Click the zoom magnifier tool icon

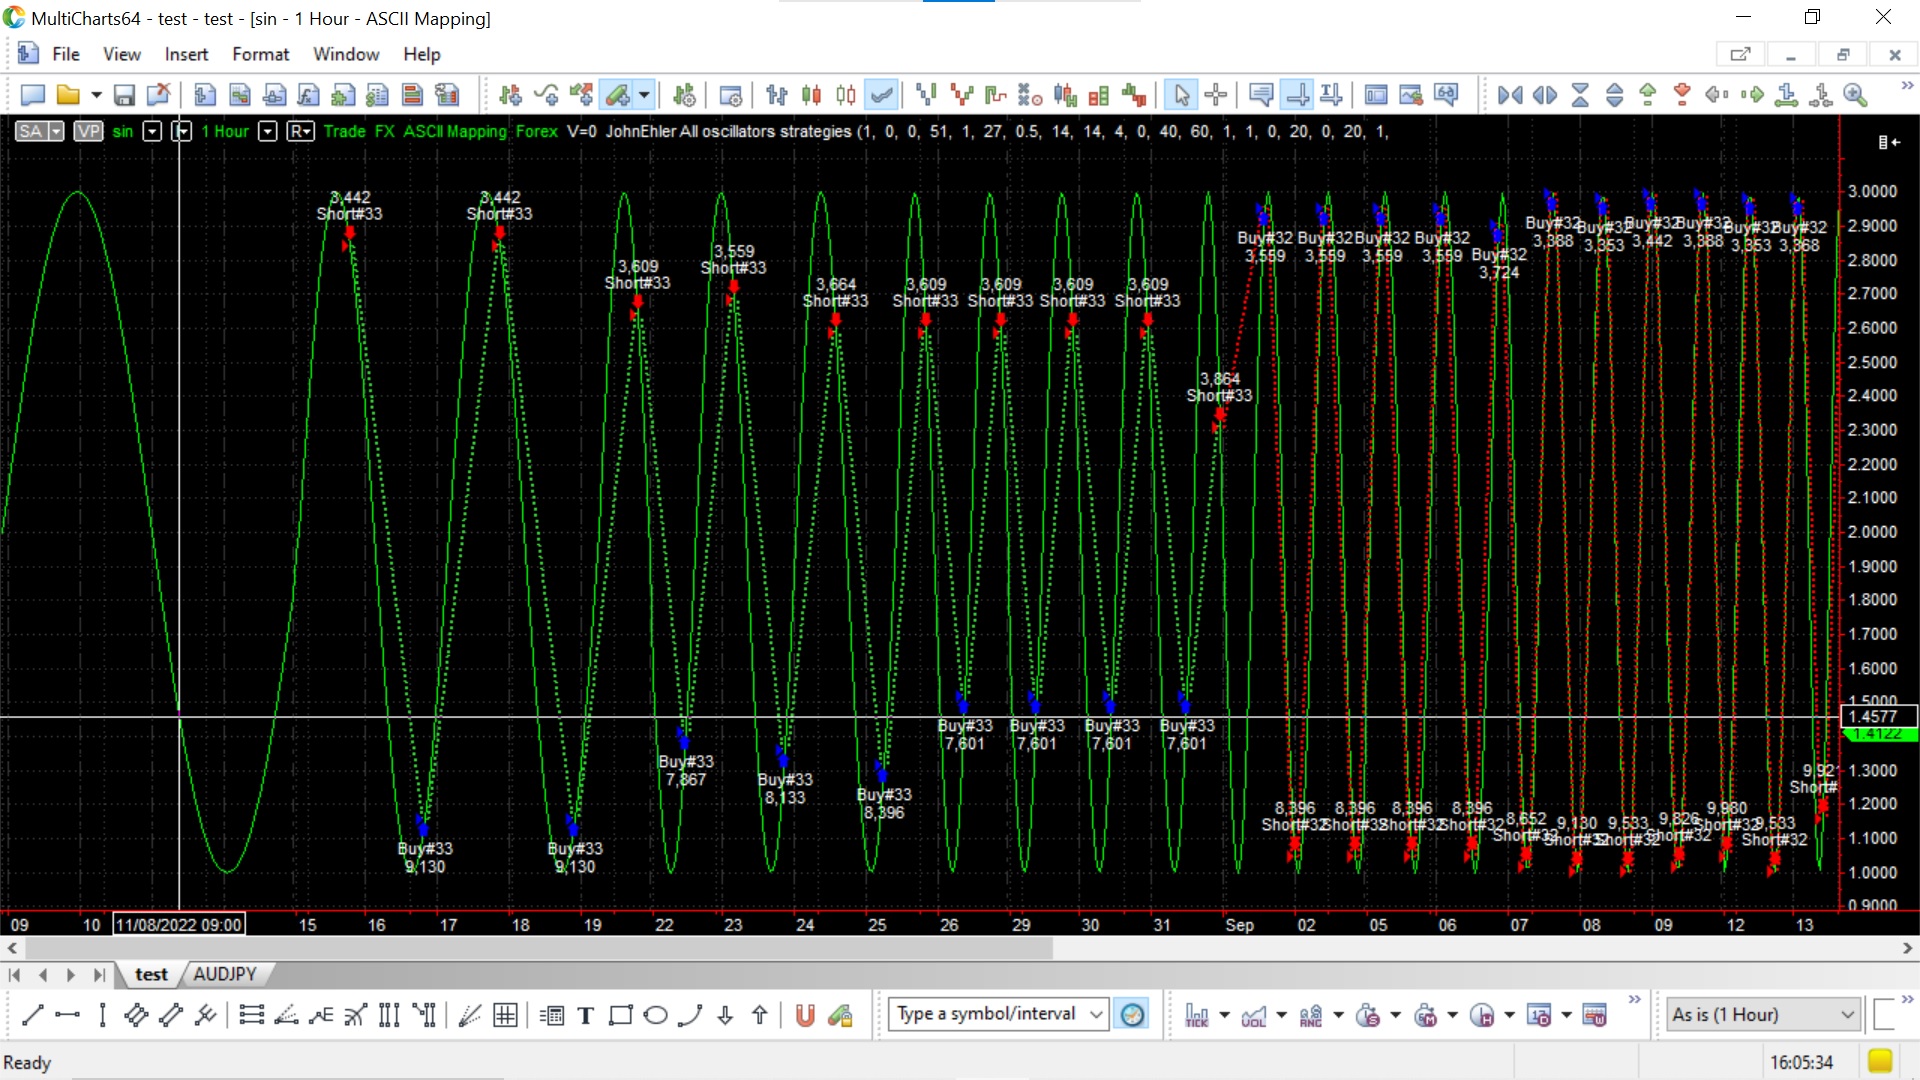point(1855,95)
